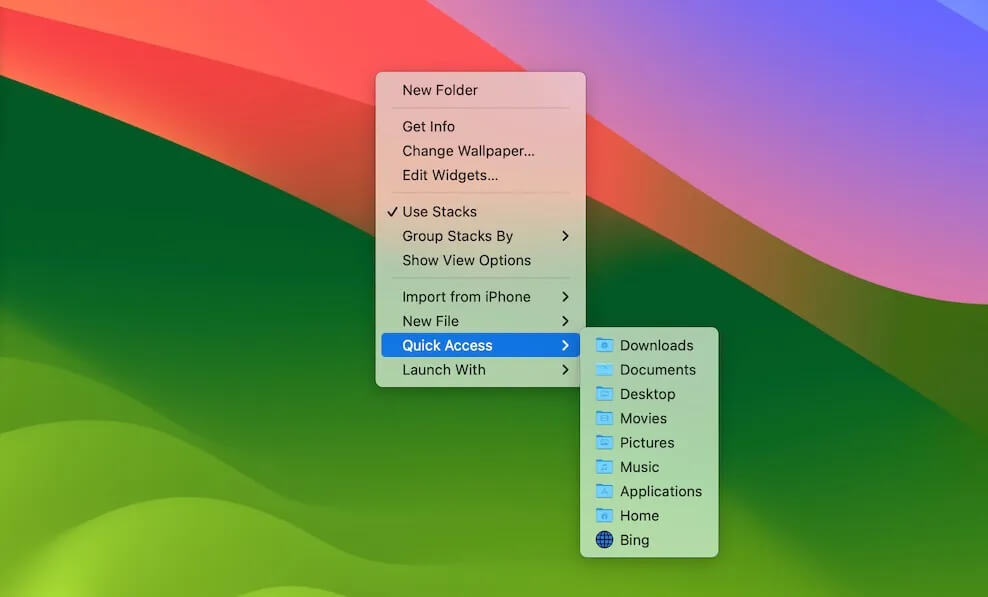Select Show View Options
Viewport: 988px width, 597px height.
pos(465,260)
